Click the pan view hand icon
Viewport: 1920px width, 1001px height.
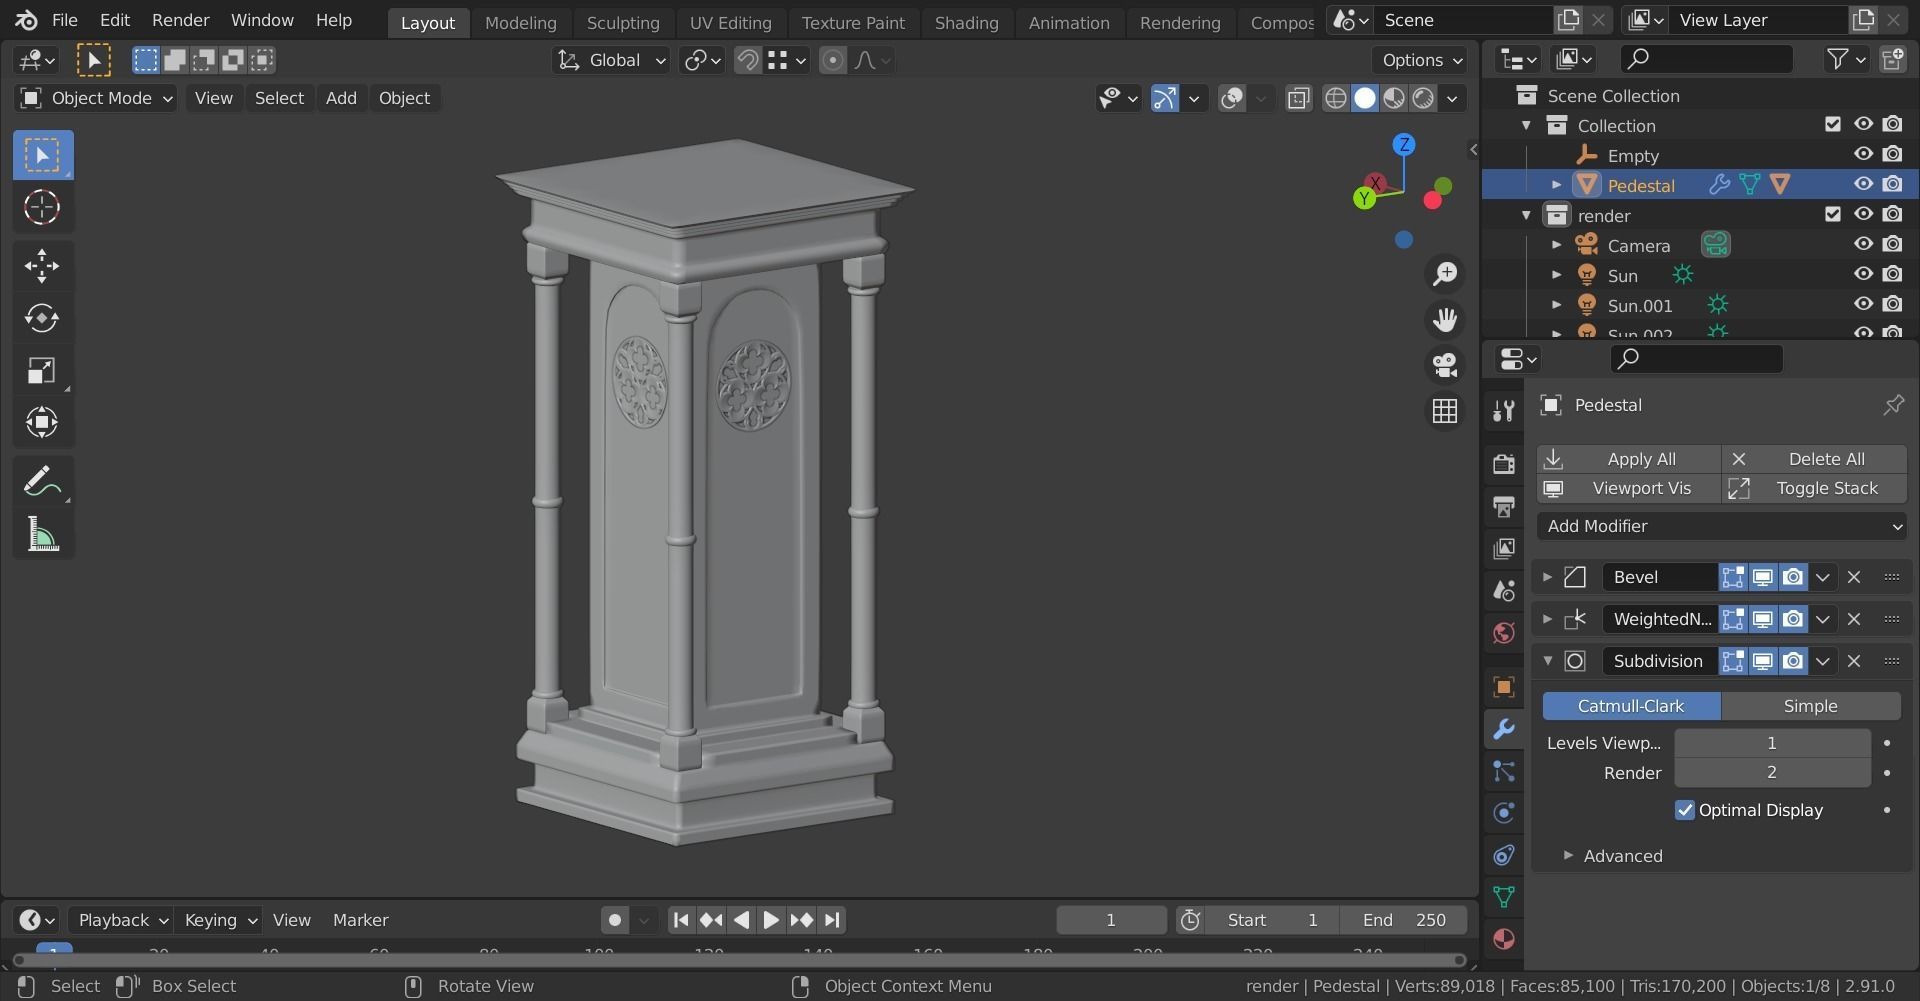(1445, 319)
